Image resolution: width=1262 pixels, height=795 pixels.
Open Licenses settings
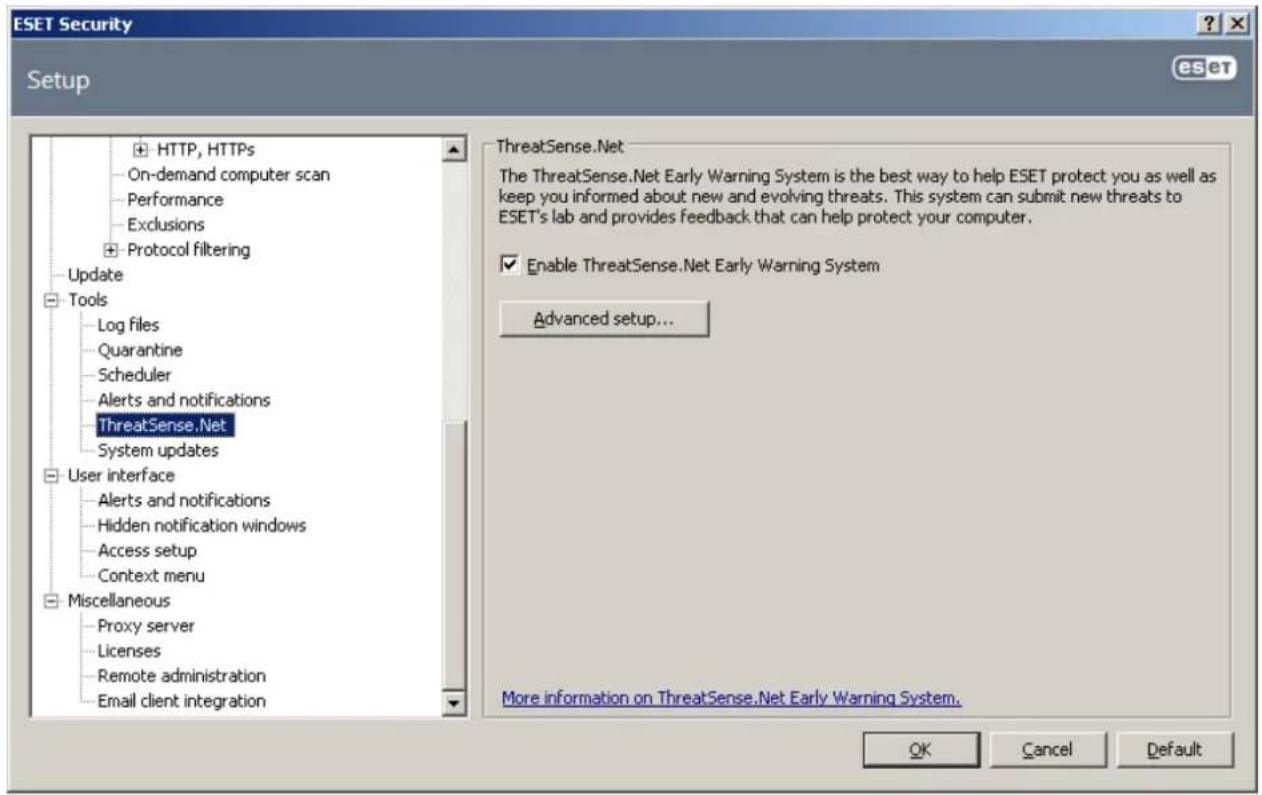coord(129,651)
